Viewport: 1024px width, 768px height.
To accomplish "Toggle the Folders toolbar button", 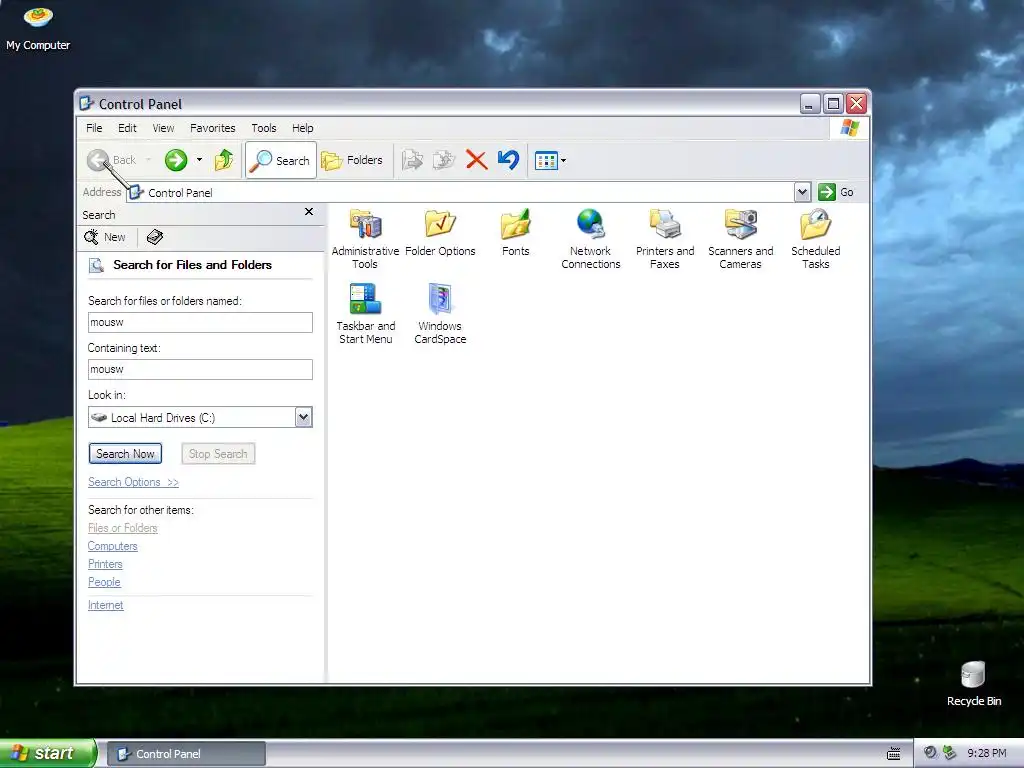I will point(352,160).
